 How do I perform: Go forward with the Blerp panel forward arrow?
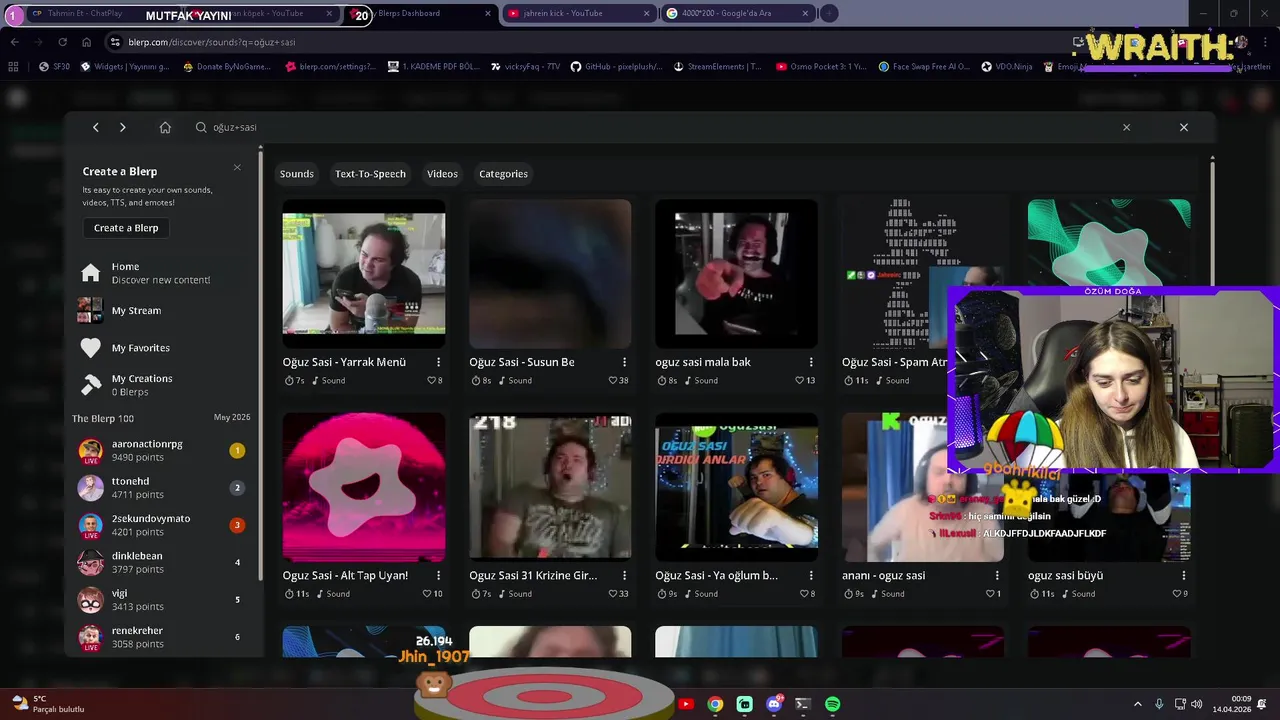click(x=122, y=127)
